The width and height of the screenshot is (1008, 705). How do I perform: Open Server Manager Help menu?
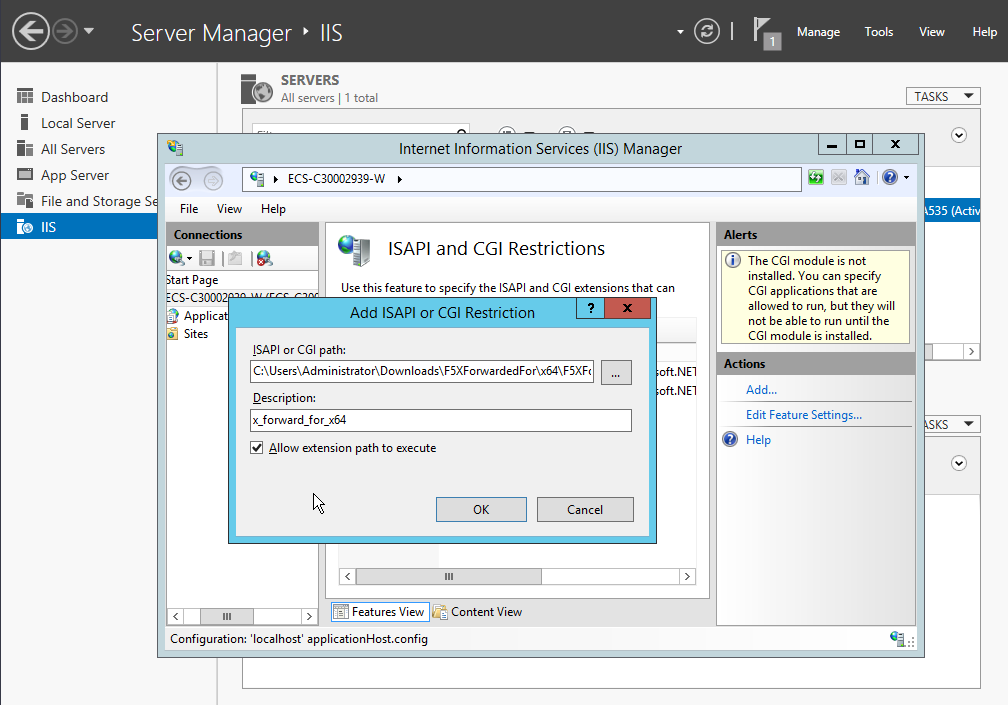984,31
